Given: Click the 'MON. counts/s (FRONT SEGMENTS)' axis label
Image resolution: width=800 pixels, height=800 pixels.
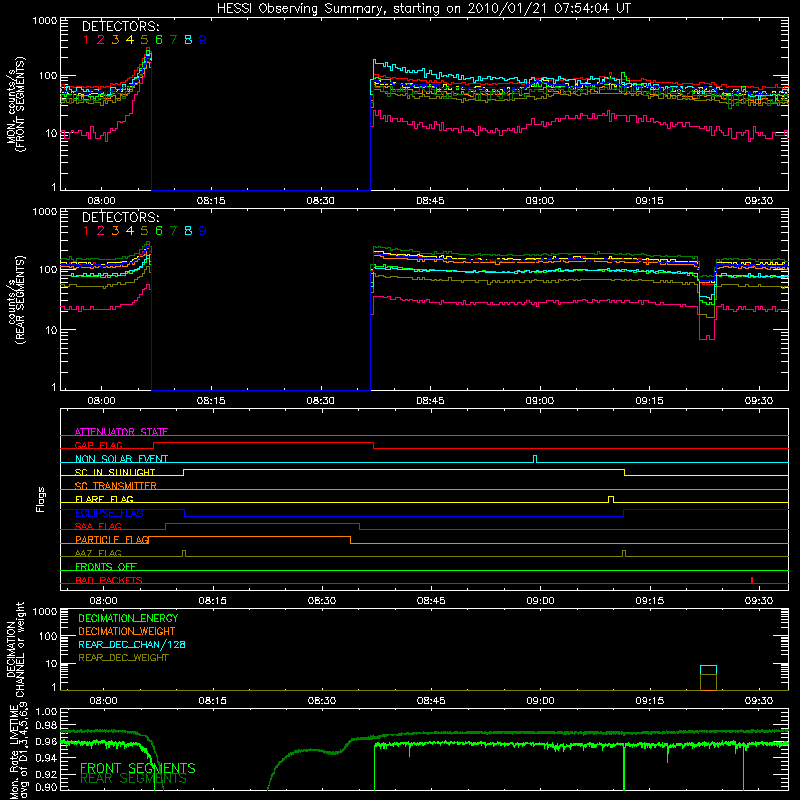Looking at the screenshot, I should coord(15,104).
